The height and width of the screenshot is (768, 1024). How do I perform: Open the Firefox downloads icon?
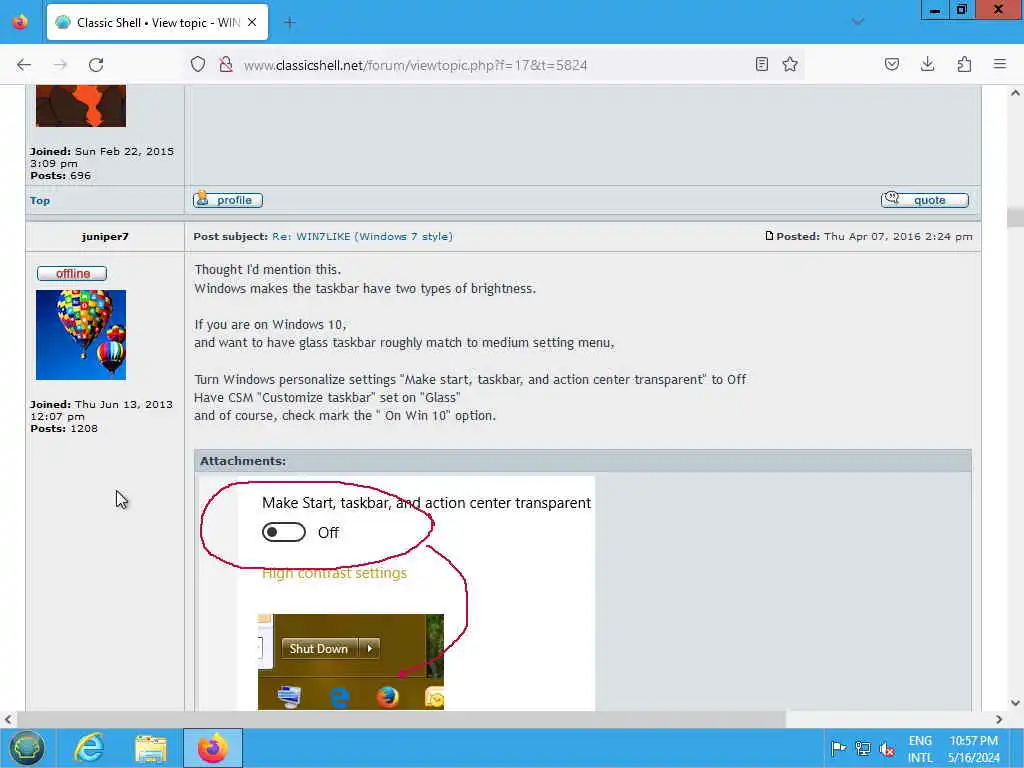pos(927,64)
